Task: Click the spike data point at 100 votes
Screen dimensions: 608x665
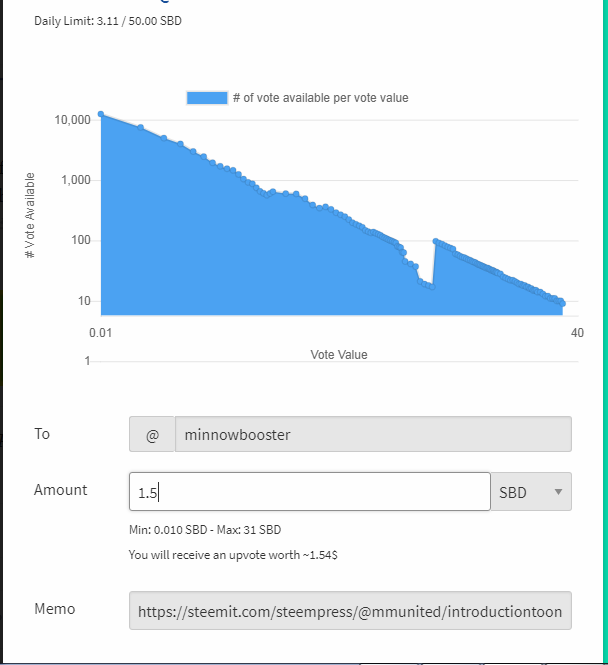Action: pyautogui.click(x=436, y=241)
